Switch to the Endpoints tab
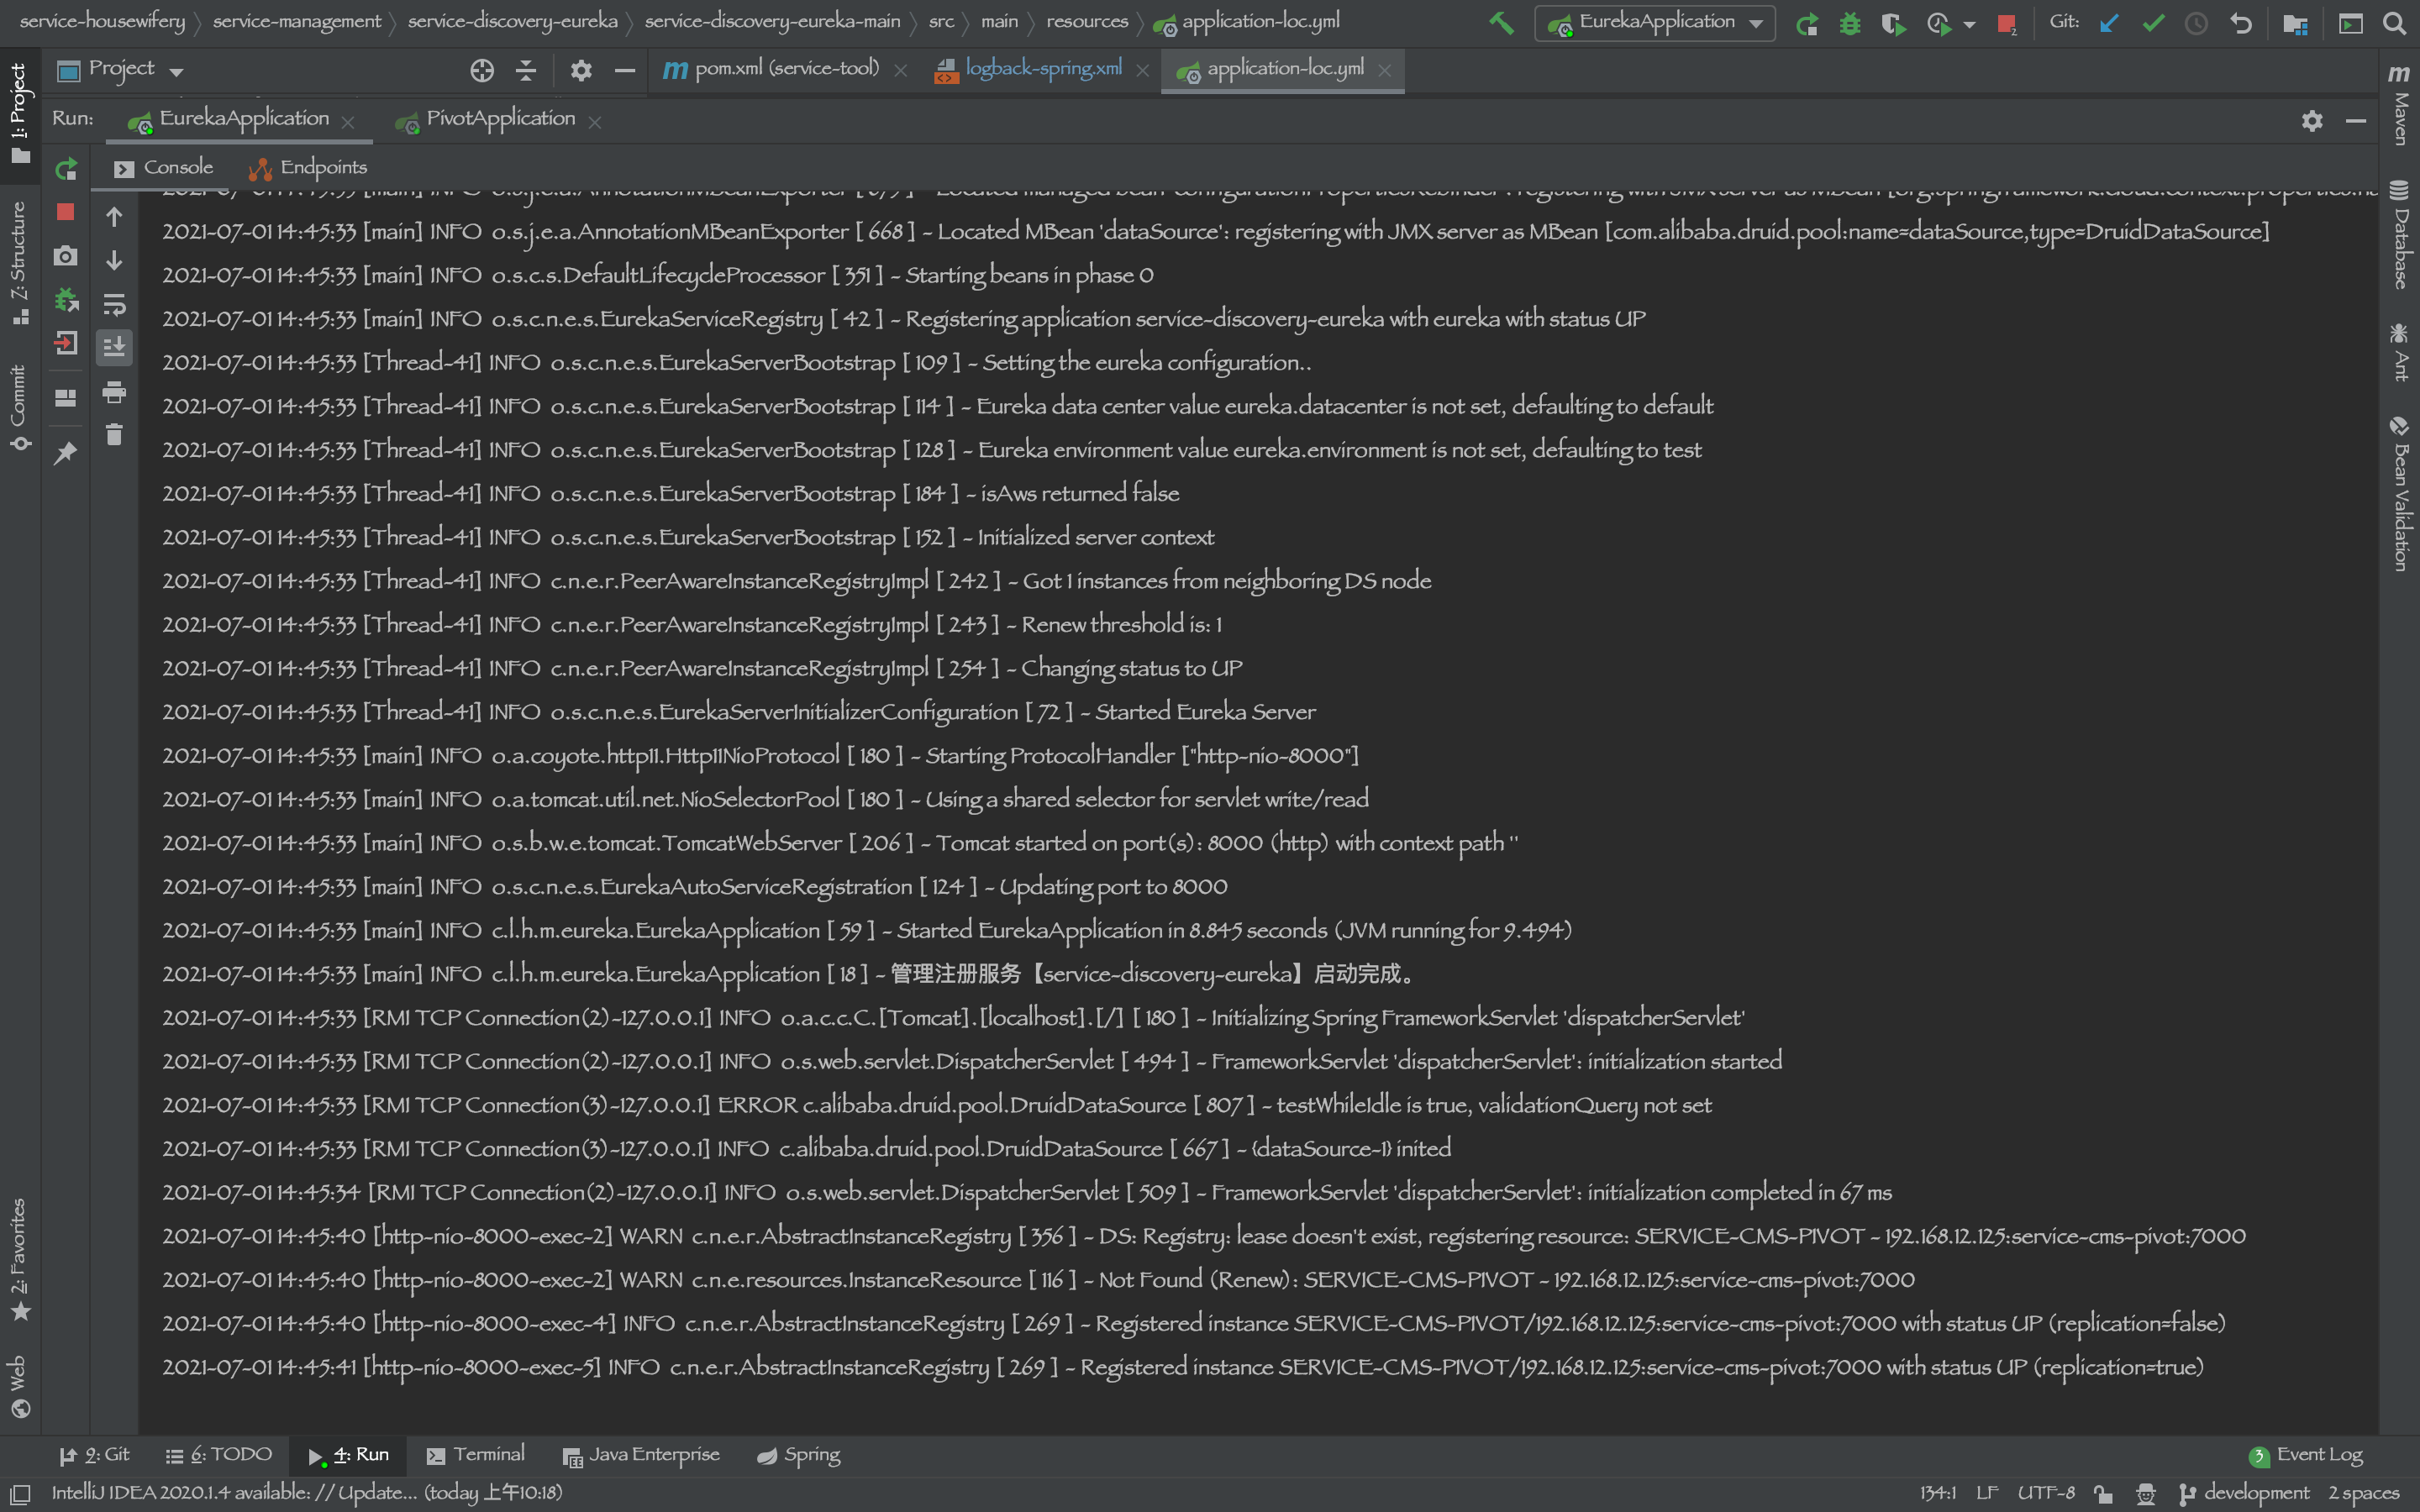Image resolution: width=2420 pixels, height=1512 pixels. tap(322, 167)
